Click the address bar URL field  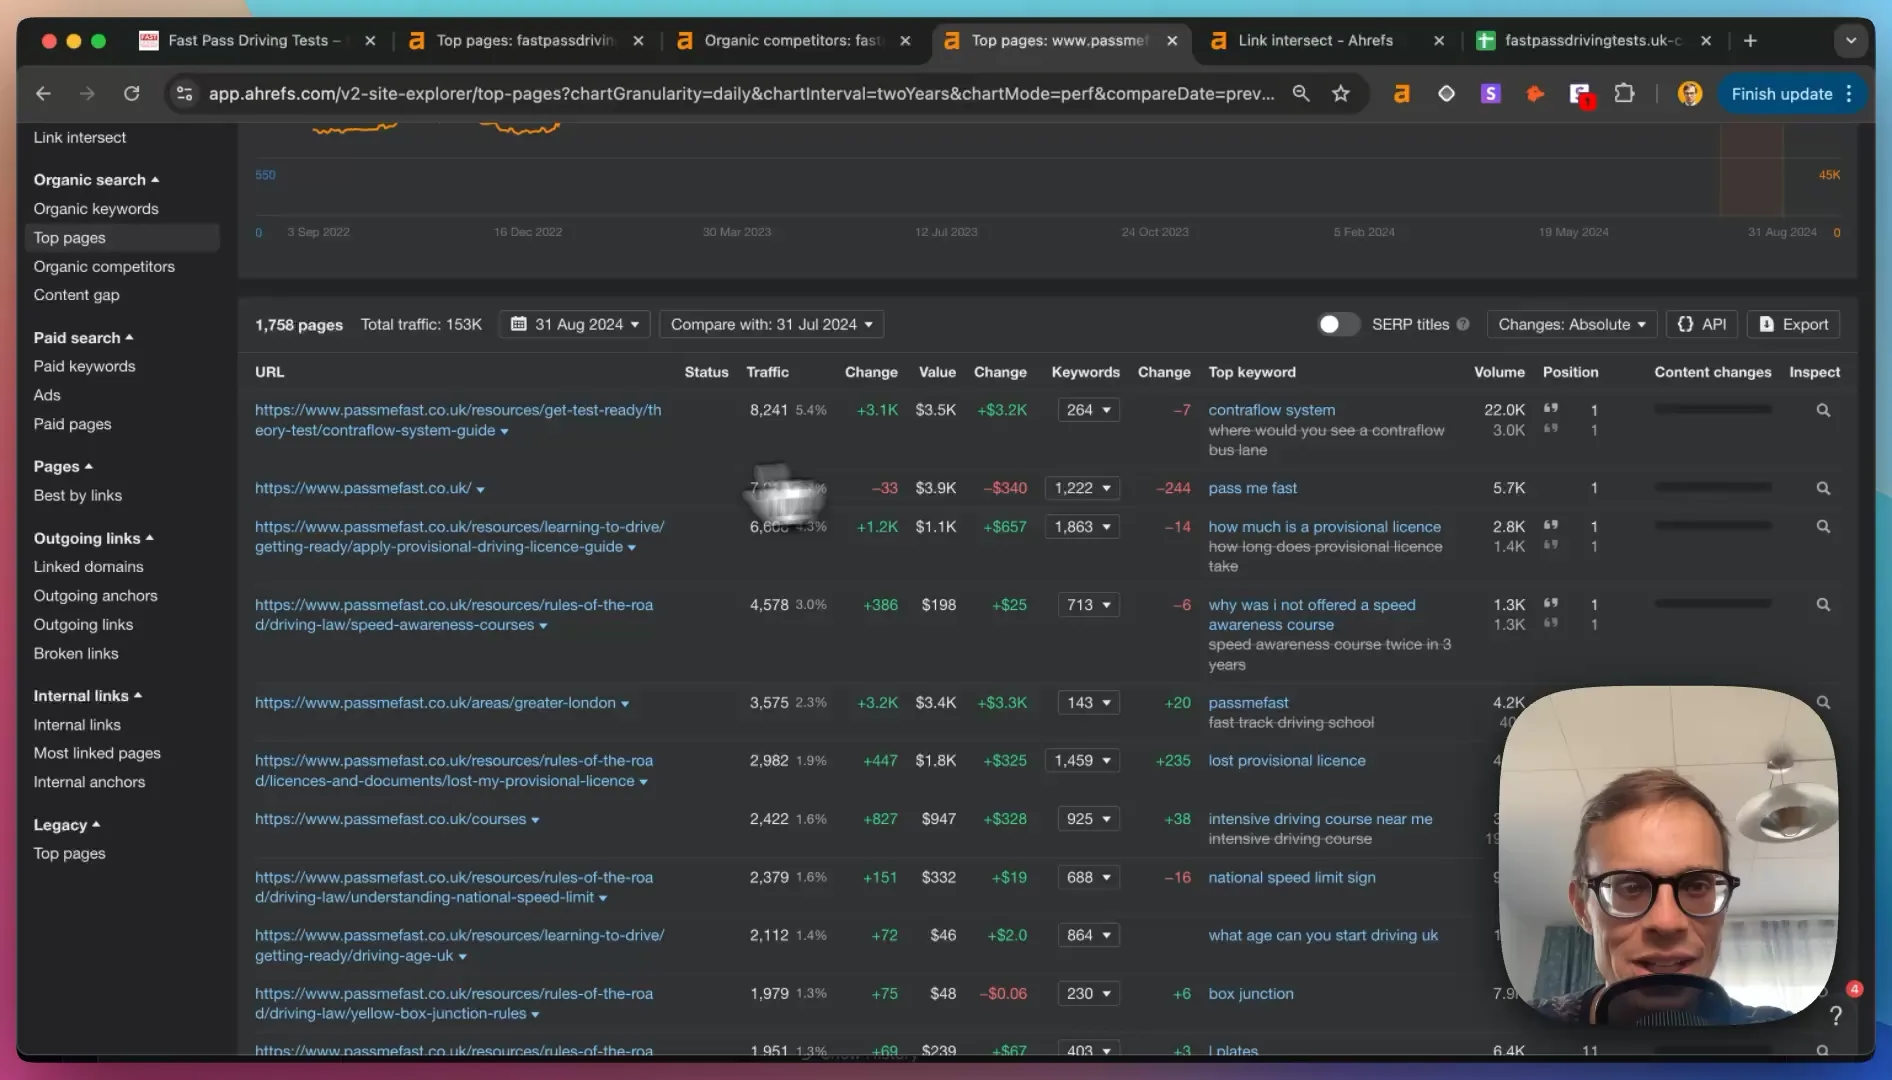(741, 94)
